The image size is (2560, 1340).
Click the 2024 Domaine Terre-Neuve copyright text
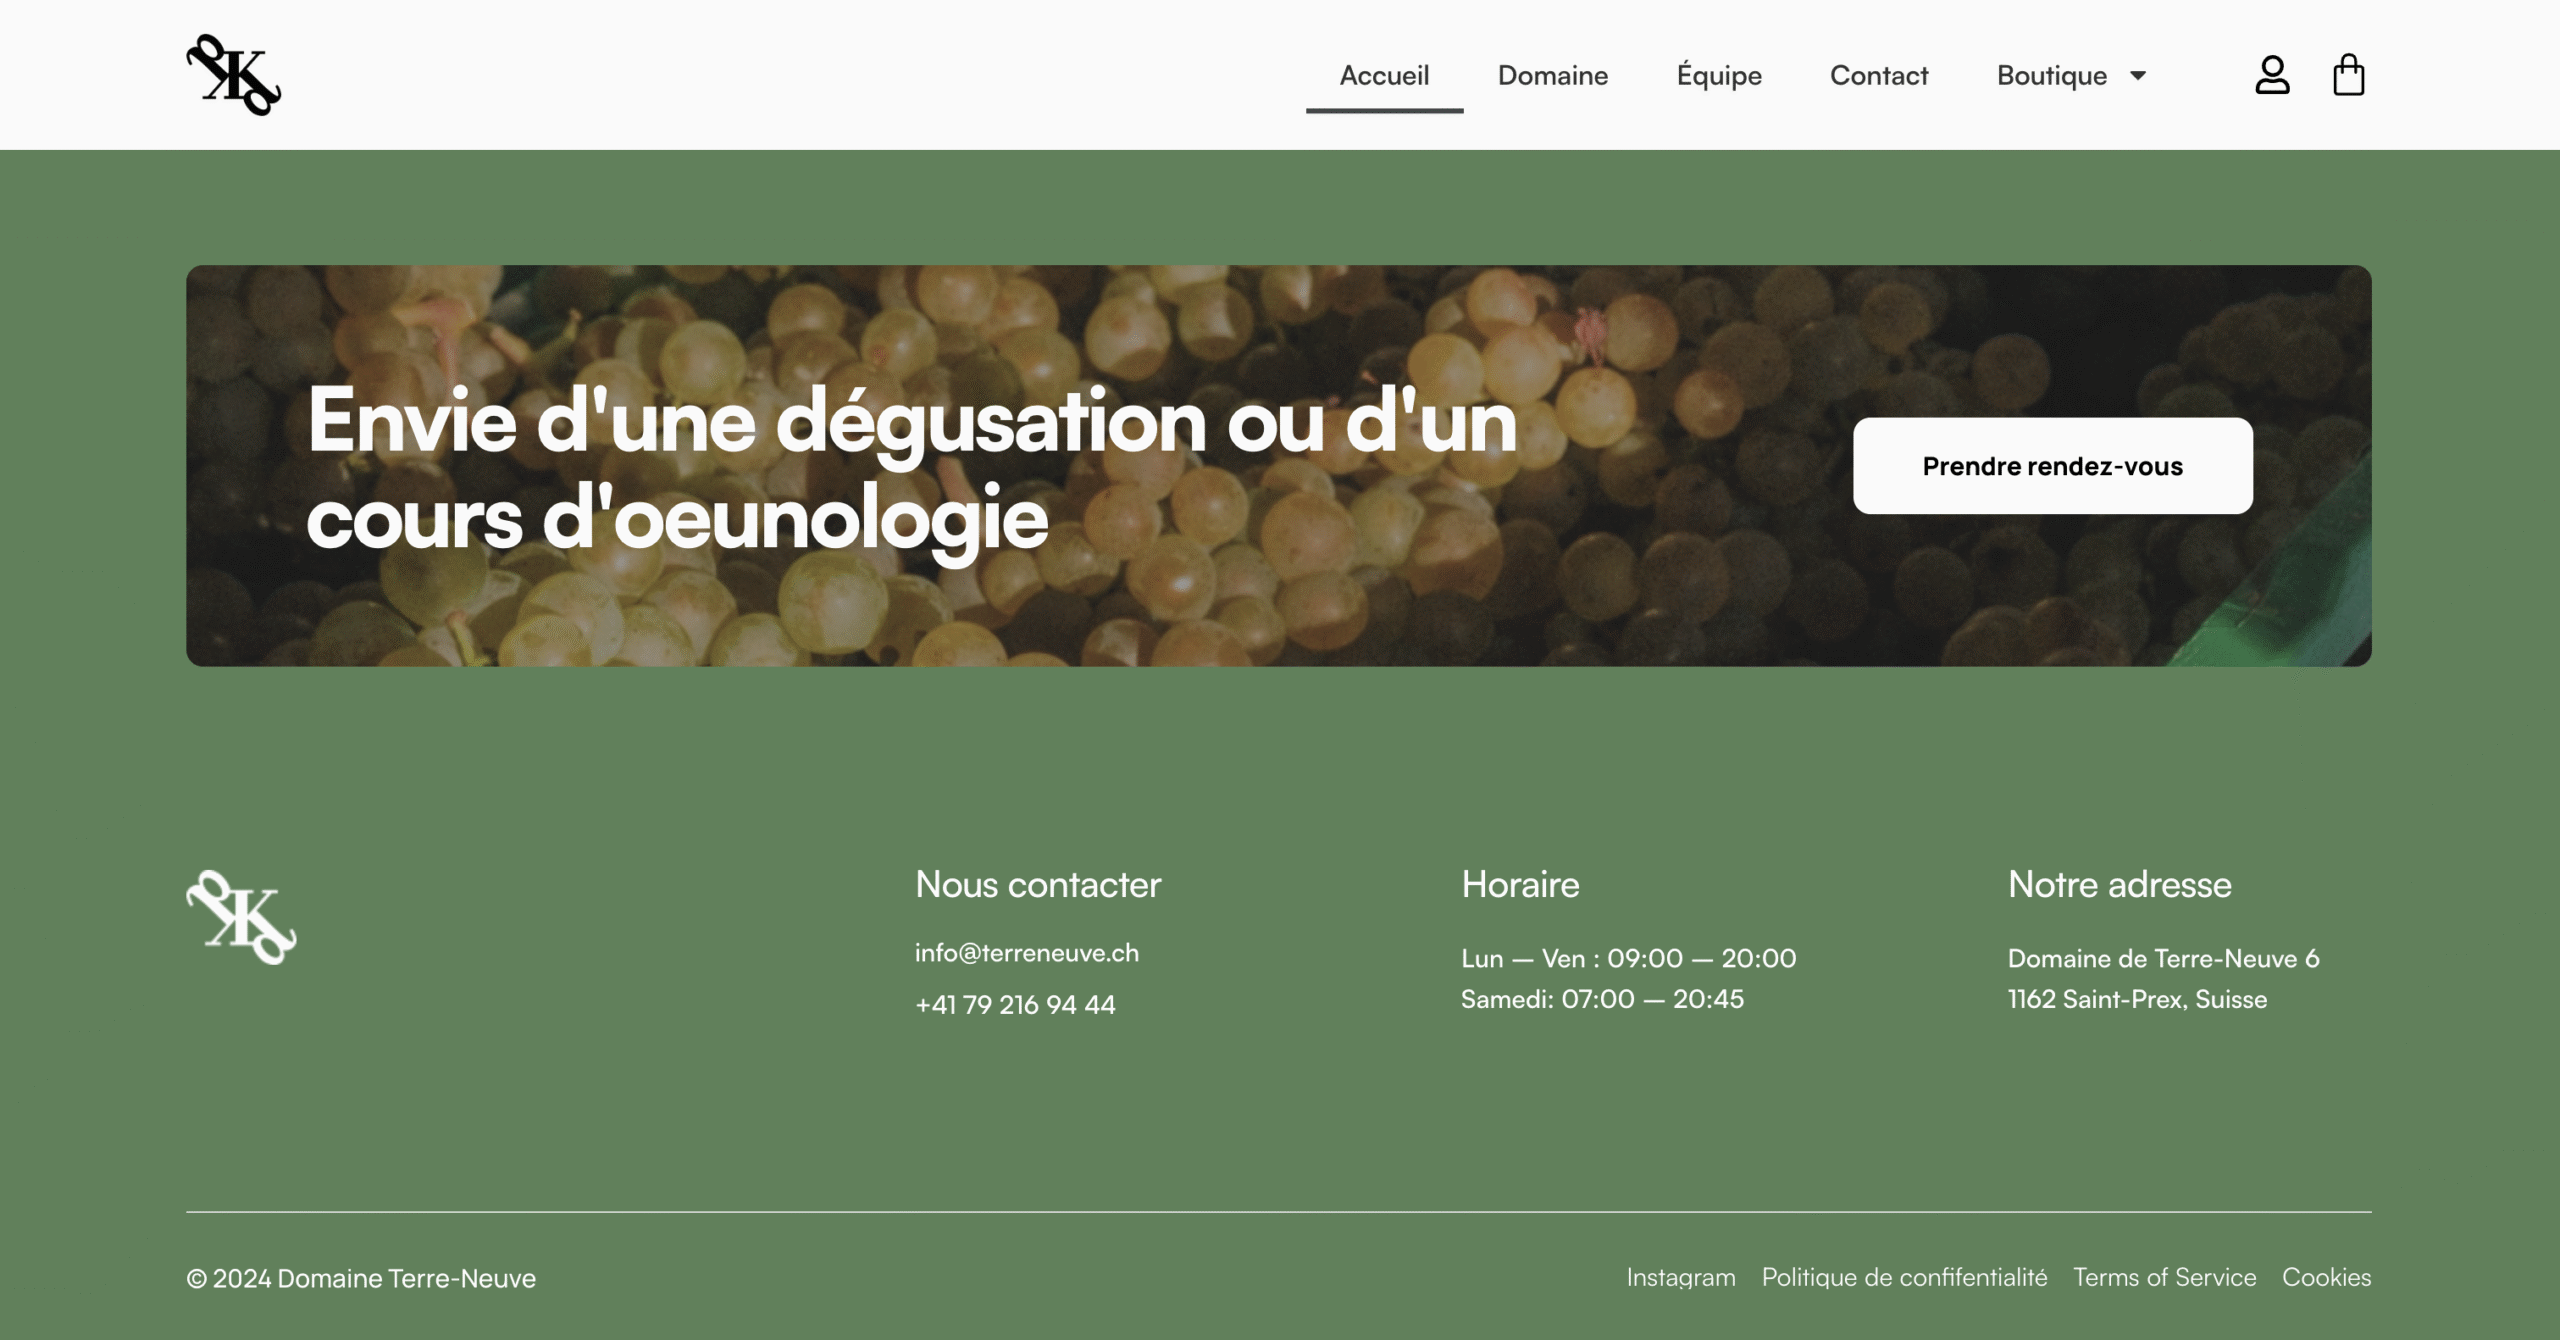(x=361, y=1279)
